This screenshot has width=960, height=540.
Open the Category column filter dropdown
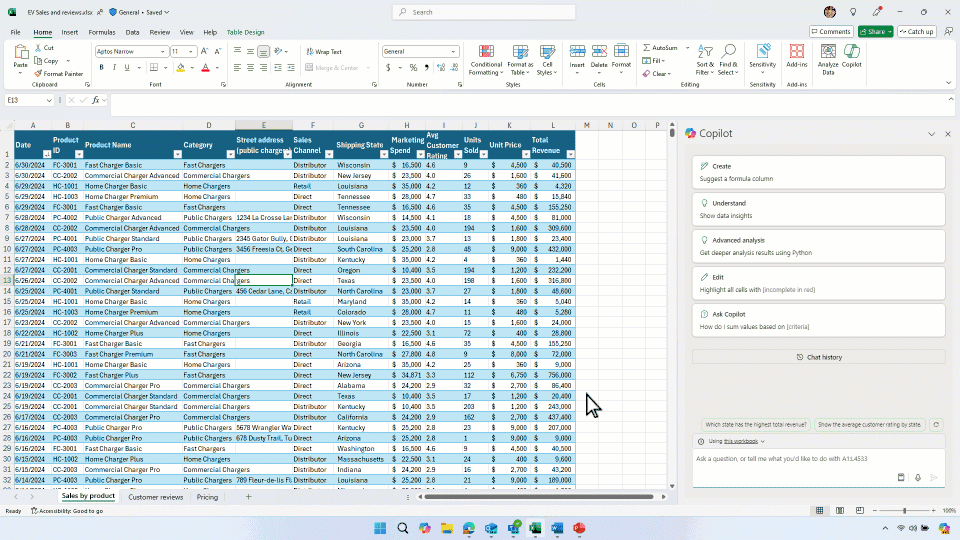point(230,154)
